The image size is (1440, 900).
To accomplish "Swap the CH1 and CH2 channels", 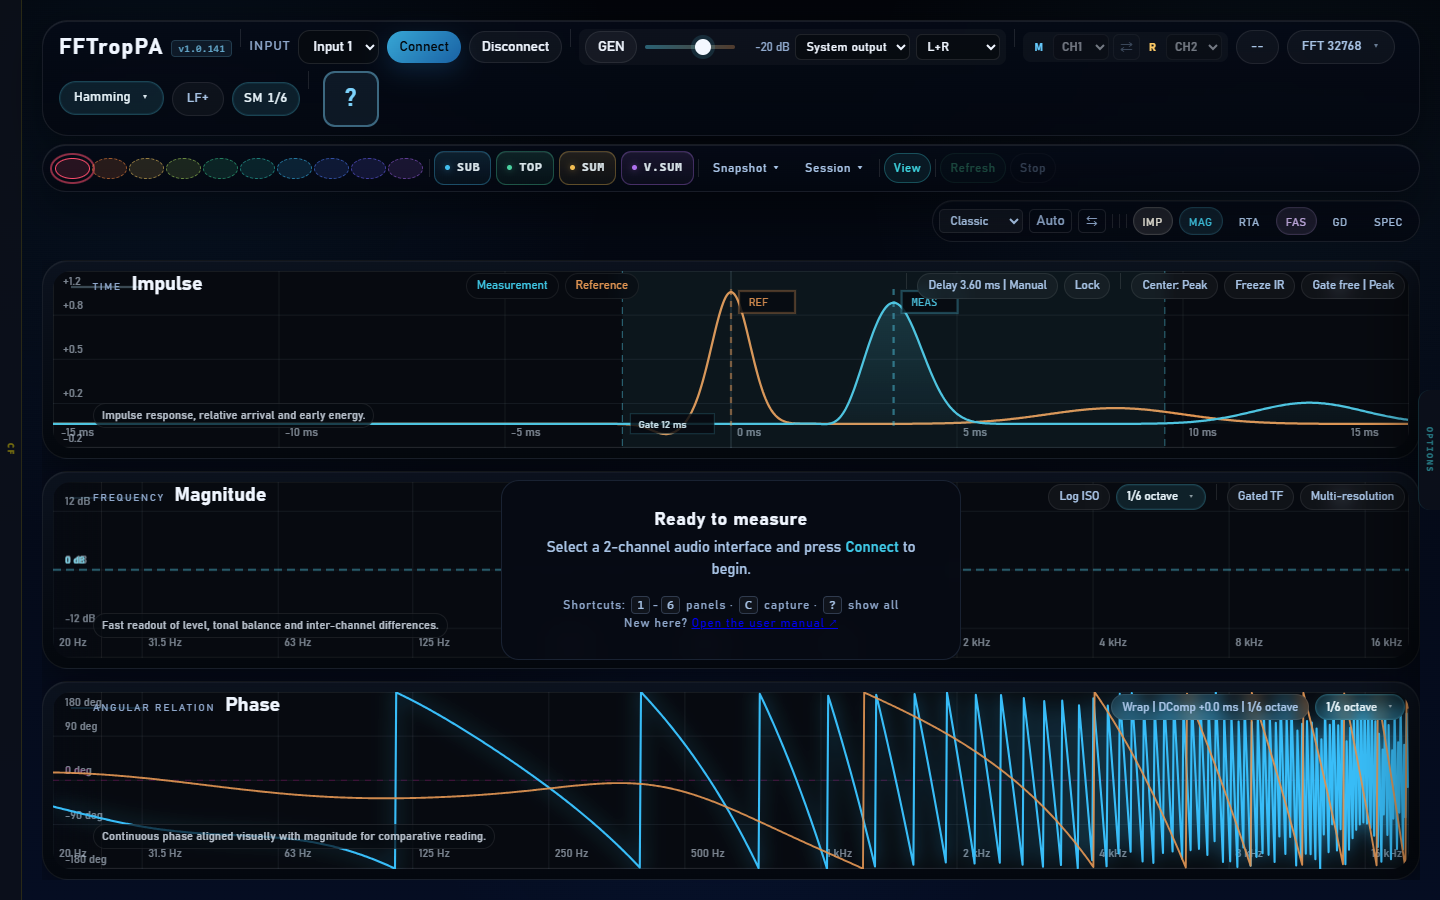I will pyautogui.click(x=1126, y=47).
